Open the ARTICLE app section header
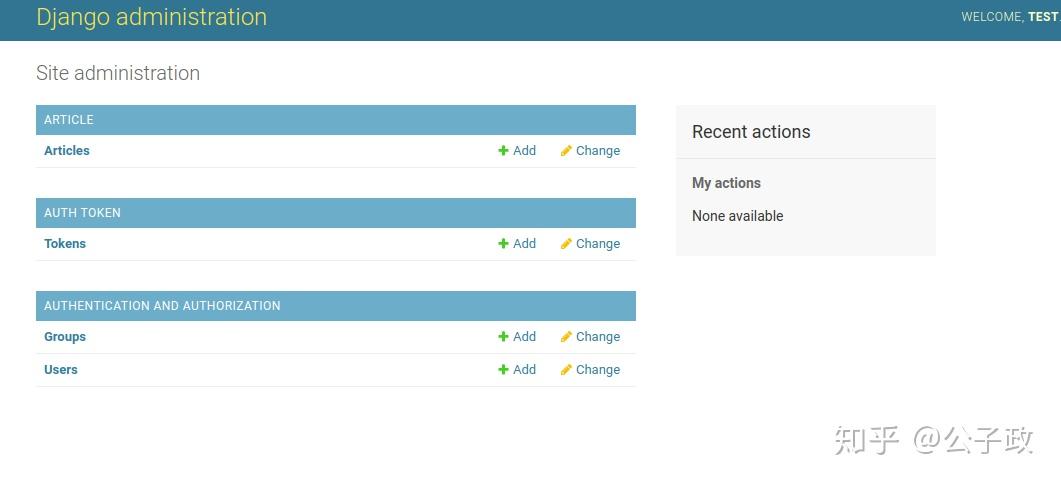The height and width of the screenshot is (485, 1061). pyautogui.click(x=69, y=120)
